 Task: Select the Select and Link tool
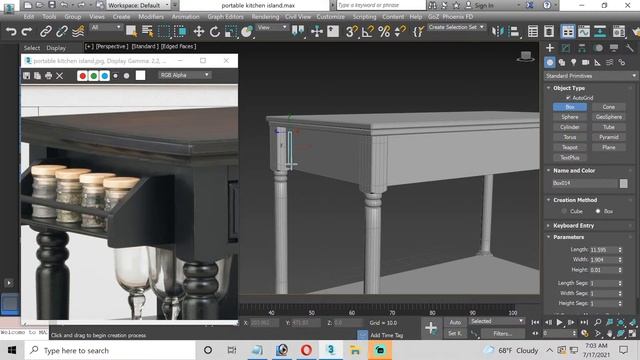46,31
